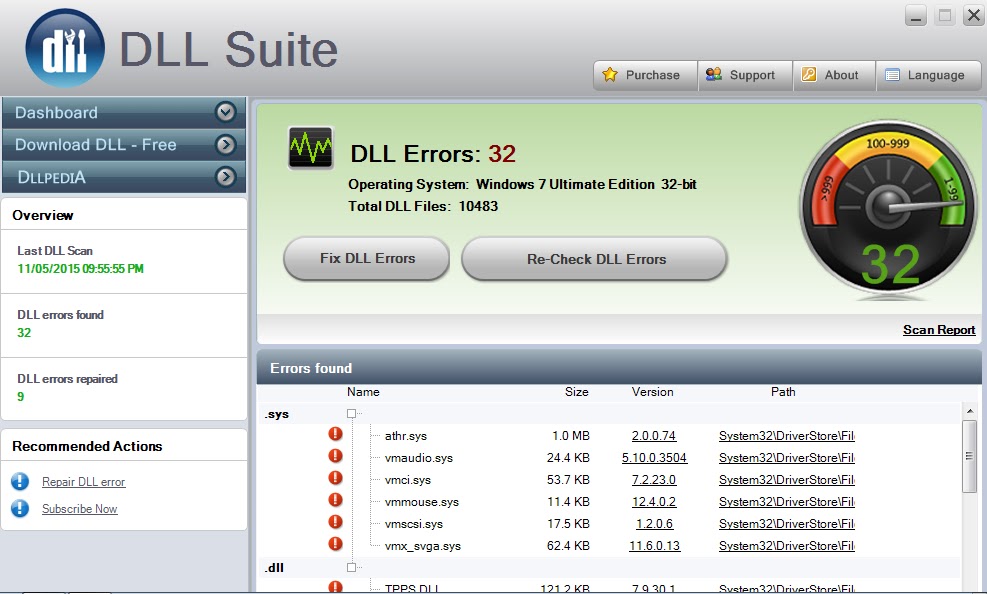The width and height of the screenshot is (987, 594).
Task: Select the vmscsi.sys row name
Action: tap(414, 524)
